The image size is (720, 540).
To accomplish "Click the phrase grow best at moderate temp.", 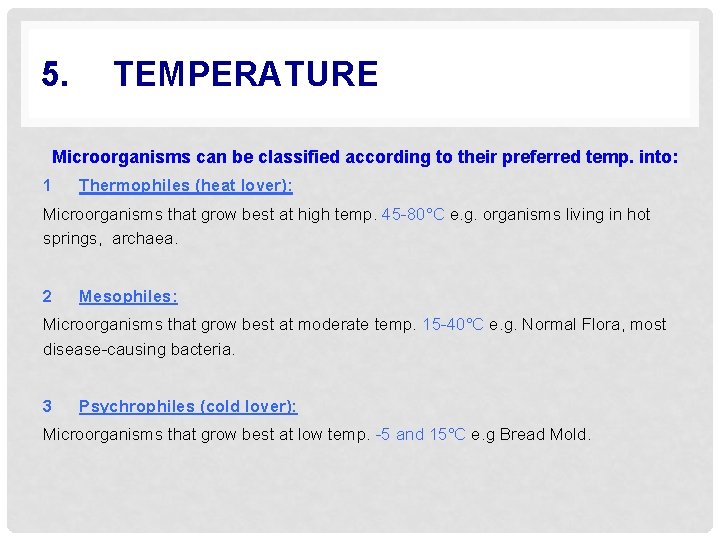I will pyautogui.click(x=308, y=325).
